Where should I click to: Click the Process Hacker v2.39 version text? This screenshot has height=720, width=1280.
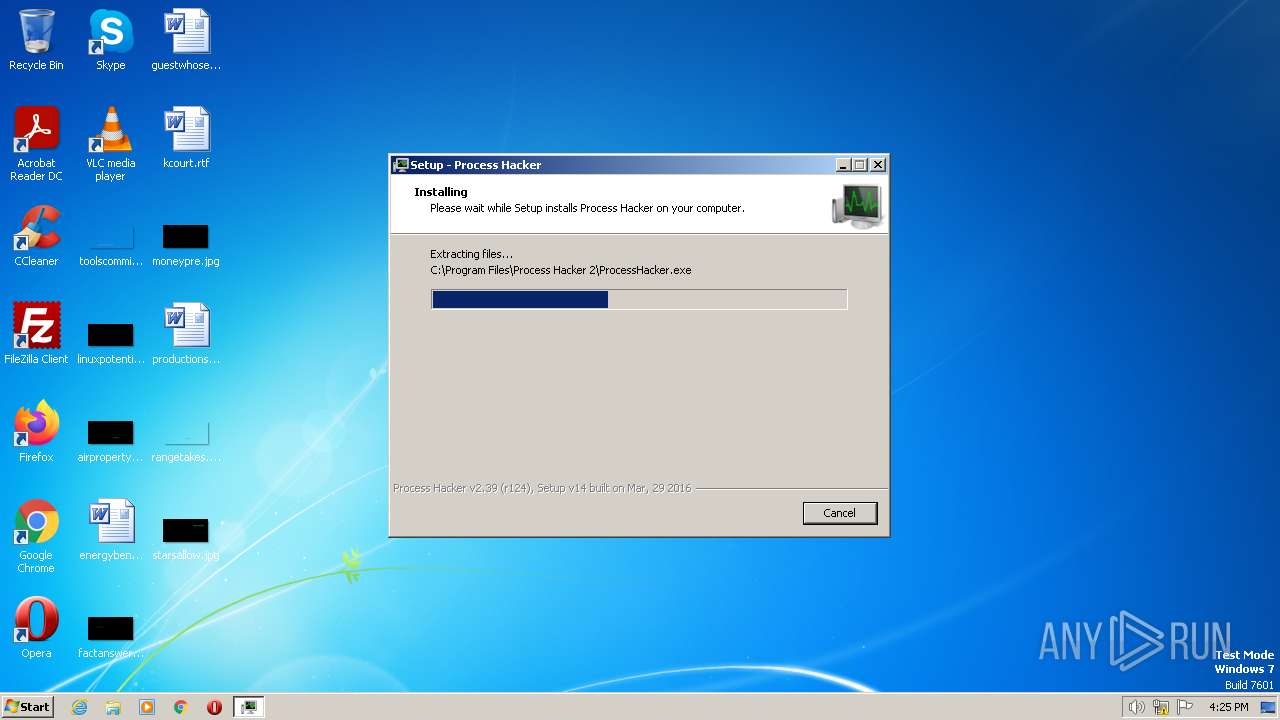[x=542, y=488]
